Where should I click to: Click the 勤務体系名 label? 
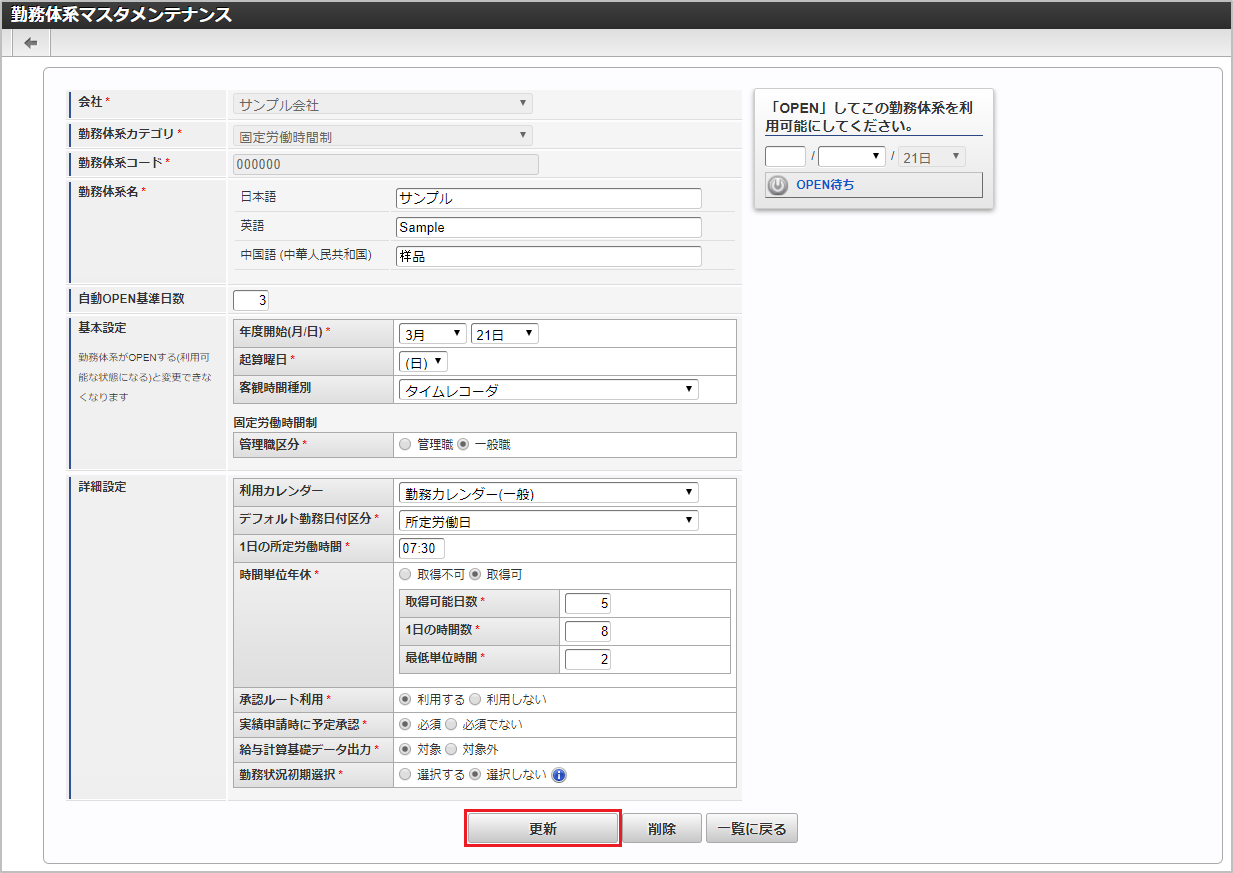pos(109,191)
